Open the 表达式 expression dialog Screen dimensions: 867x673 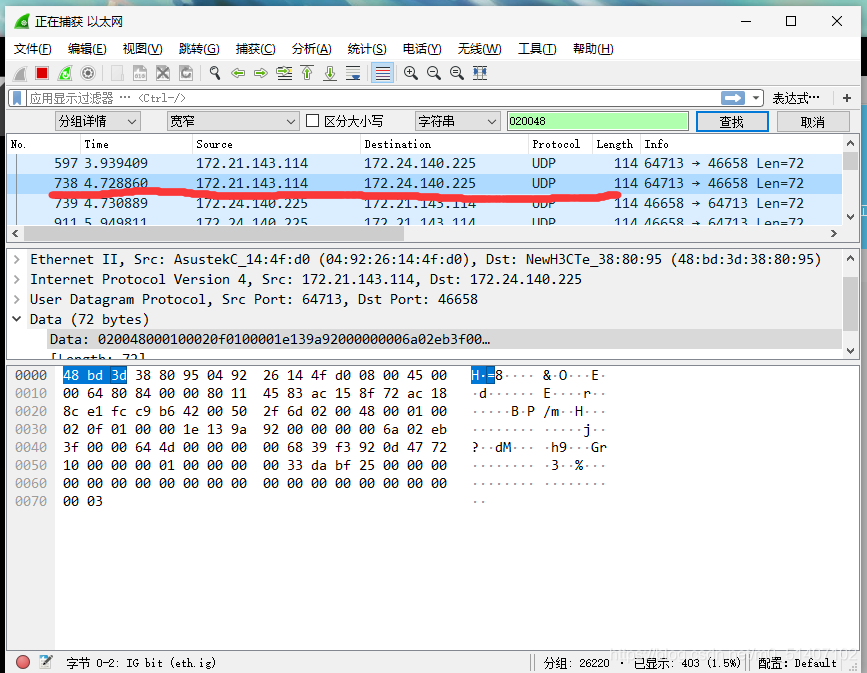[x=796, y=98]
